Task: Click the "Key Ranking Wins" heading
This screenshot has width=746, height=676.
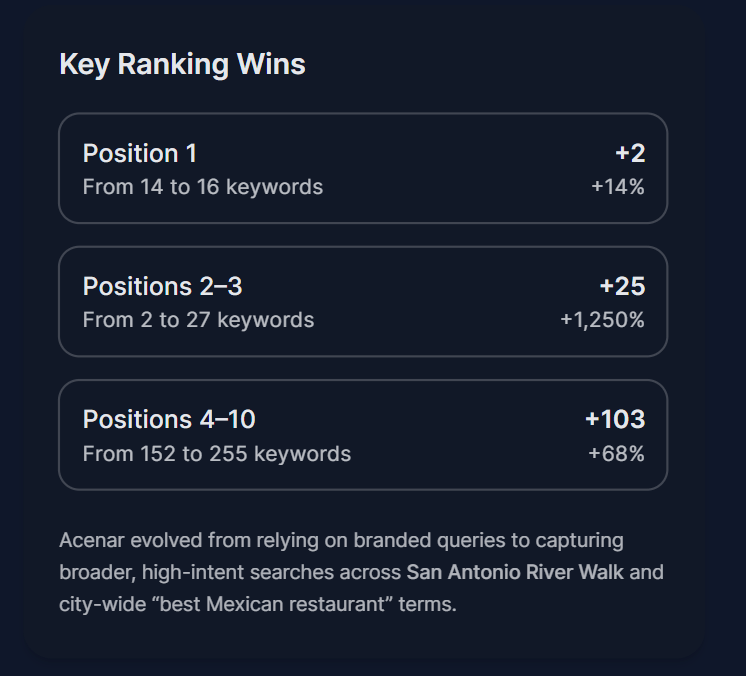Action: [182, 64]
